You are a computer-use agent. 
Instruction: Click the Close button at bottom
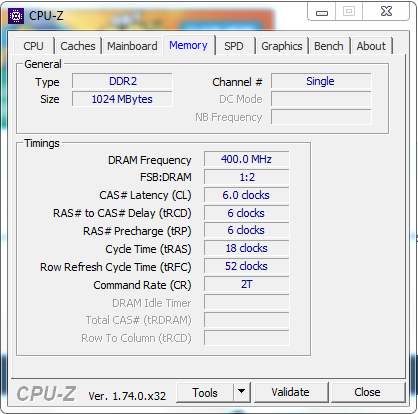point(367,392)
